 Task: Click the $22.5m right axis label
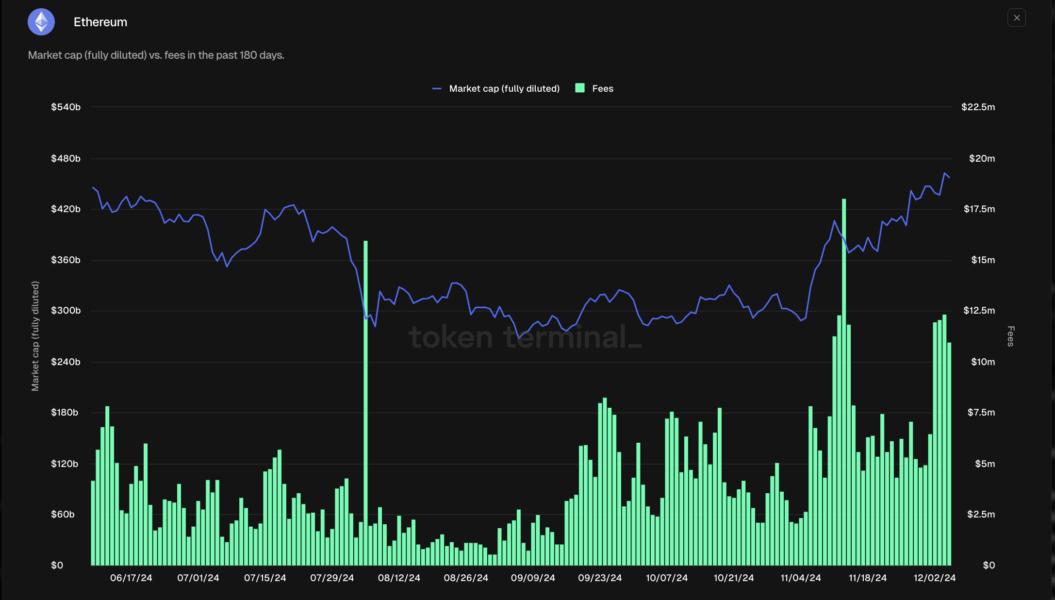point(977,107)
